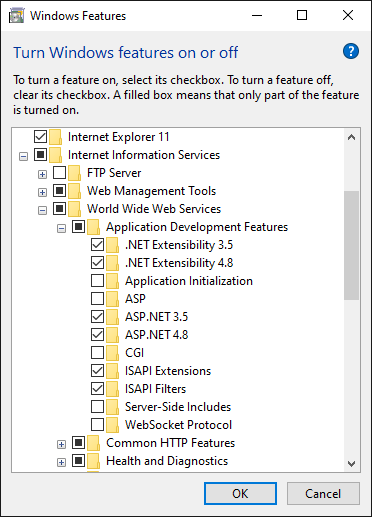Screen dimensions: 372x517
Task: Click the Web Management Tools folder icon
Action: pos(74,191)
